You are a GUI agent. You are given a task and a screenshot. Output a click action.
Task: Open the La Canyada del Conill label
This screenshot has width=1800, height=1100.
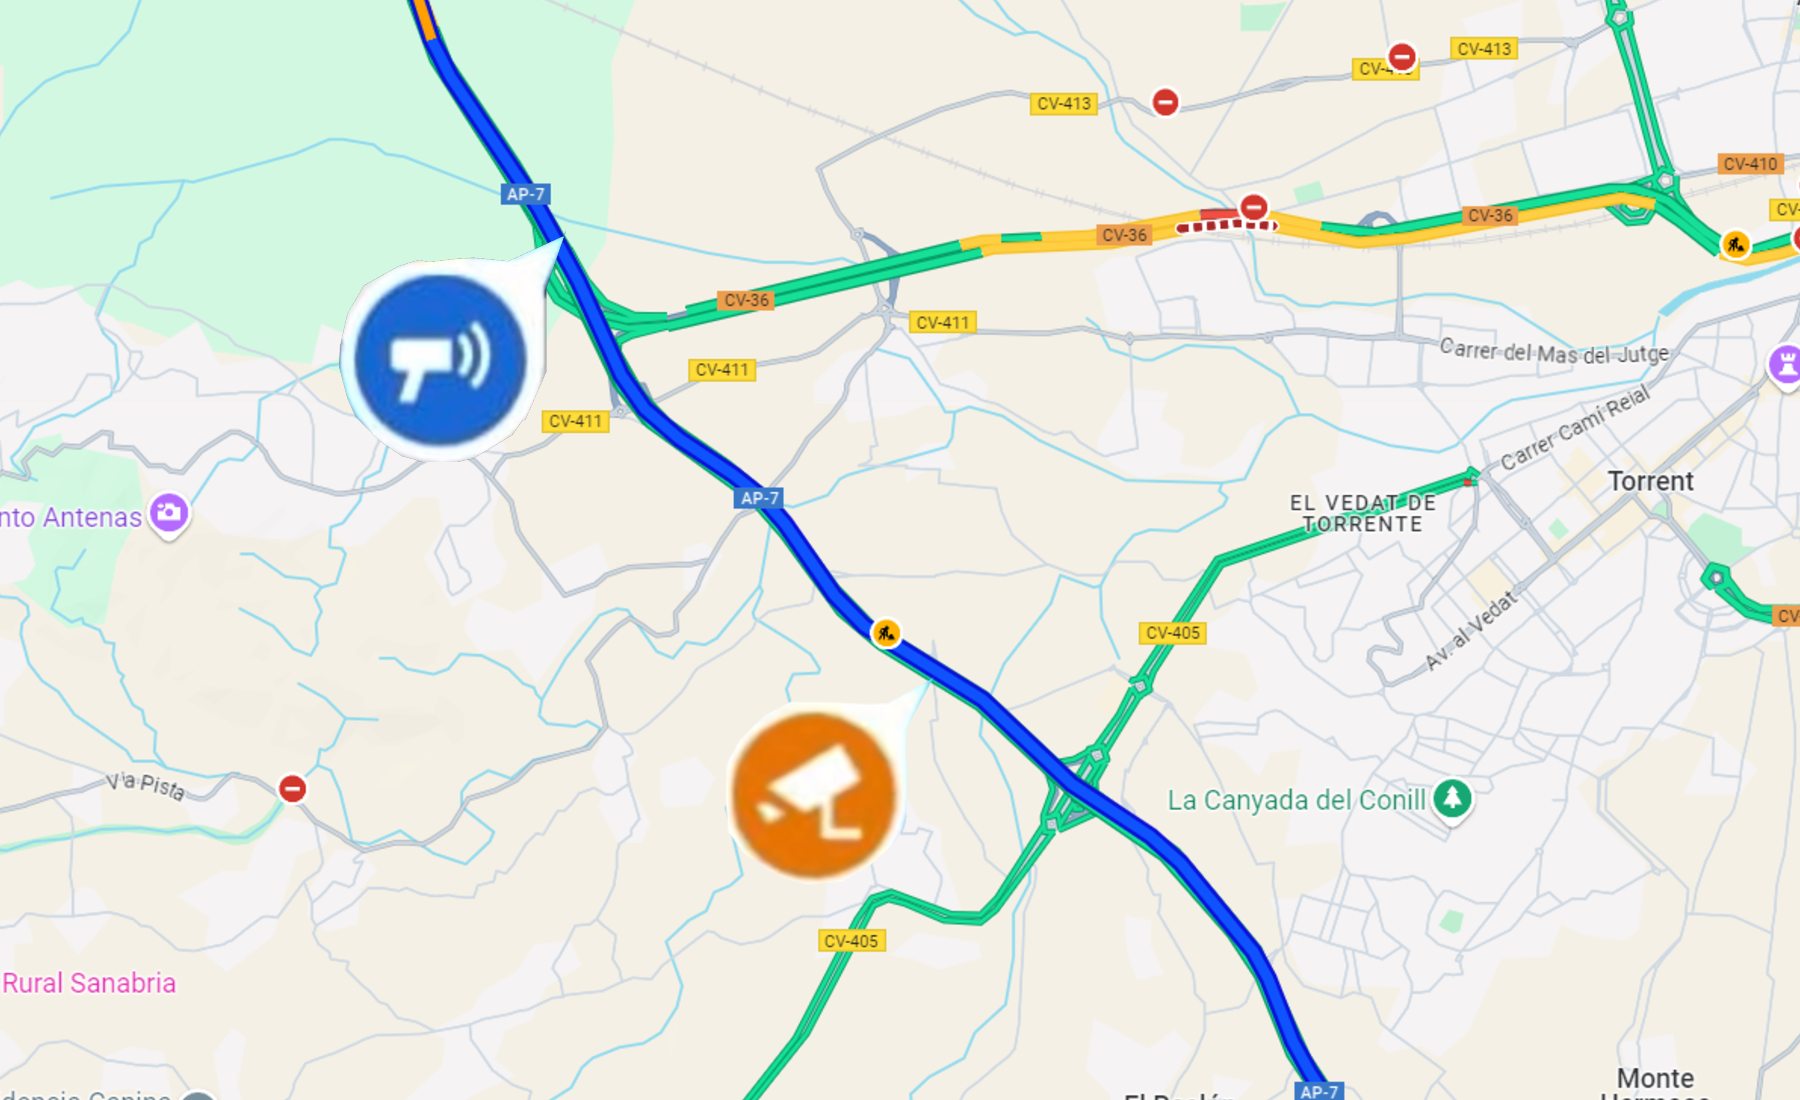click(1296, 800)
